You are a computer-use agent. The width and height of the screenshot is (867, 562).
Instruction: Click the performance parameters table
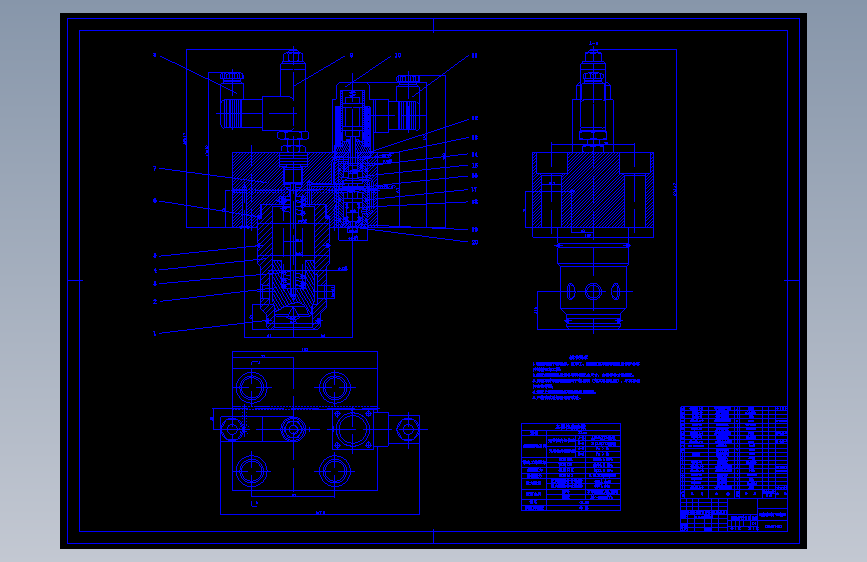pos(571,467)
